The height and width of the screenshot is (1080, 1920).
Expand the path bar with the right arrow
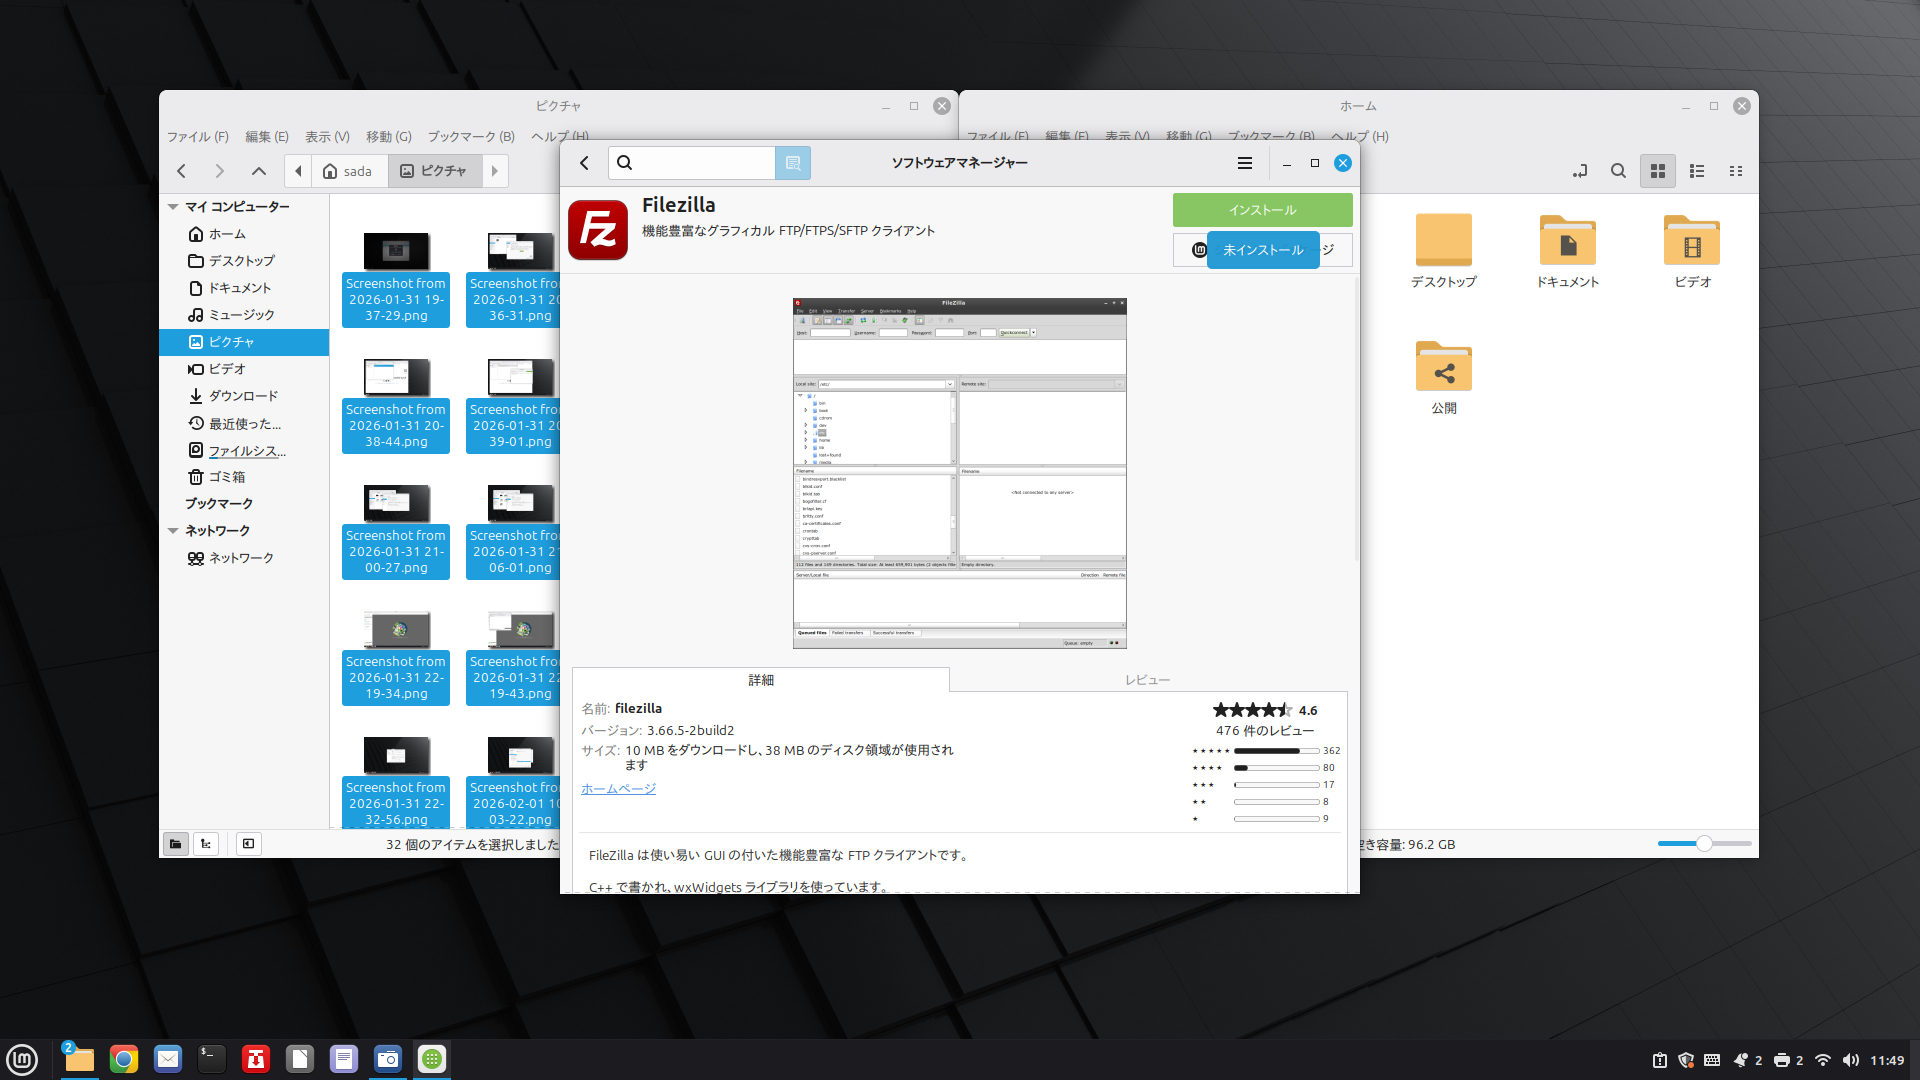(x=494, y=171)
